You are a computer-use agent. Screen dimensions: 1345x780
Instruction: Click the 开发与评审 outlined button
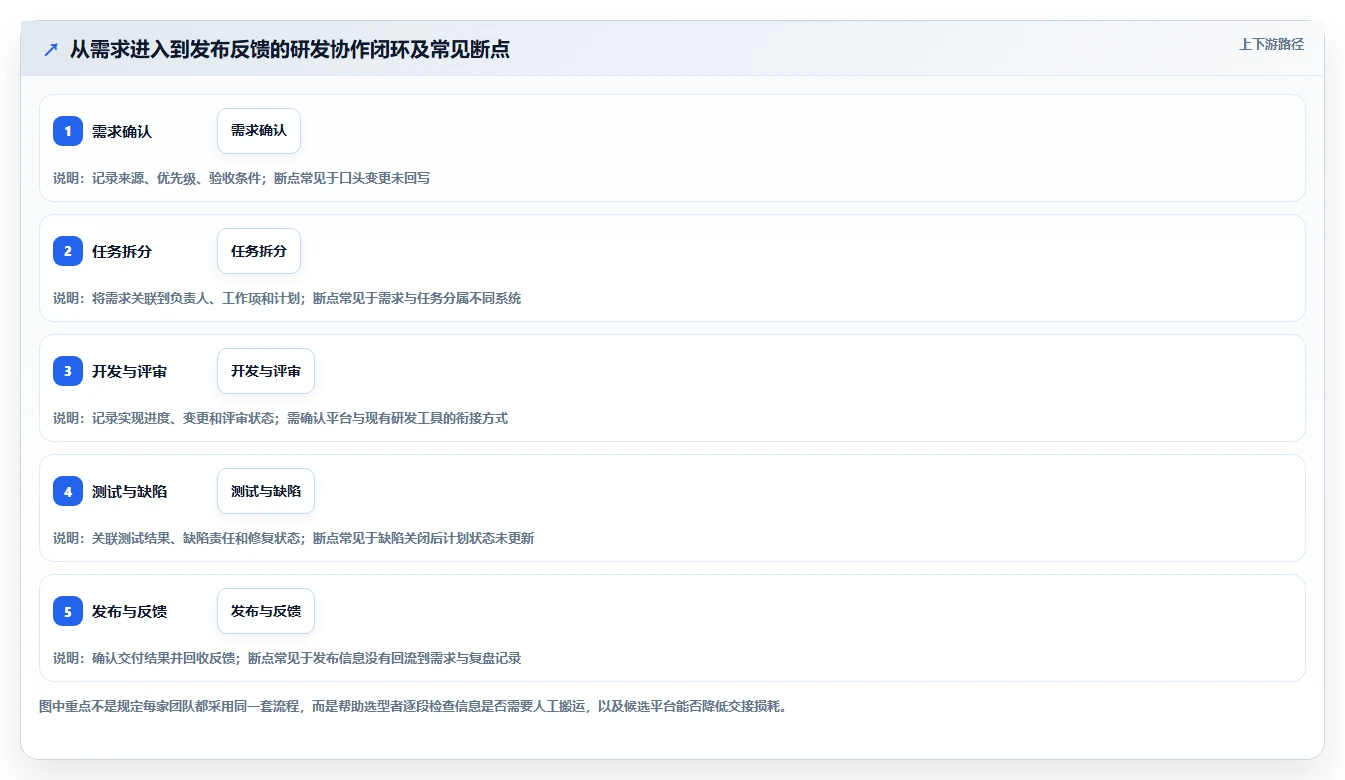point(266,371)
